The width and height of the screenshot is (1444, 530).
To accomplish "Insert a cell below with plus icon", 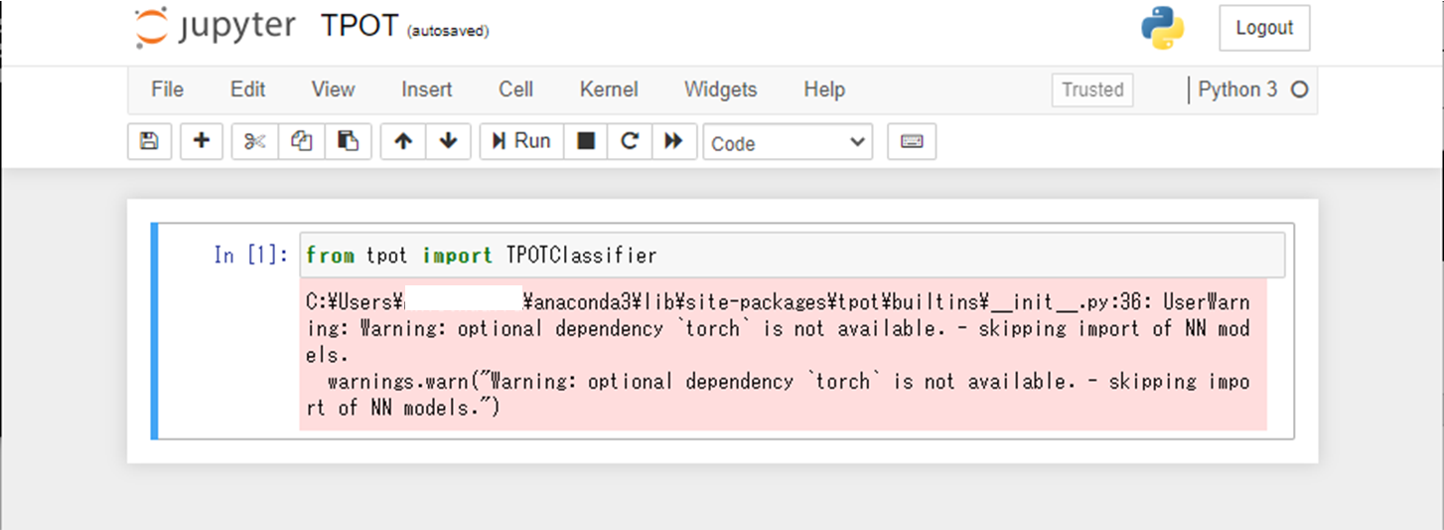I will (x=201, y=142).
